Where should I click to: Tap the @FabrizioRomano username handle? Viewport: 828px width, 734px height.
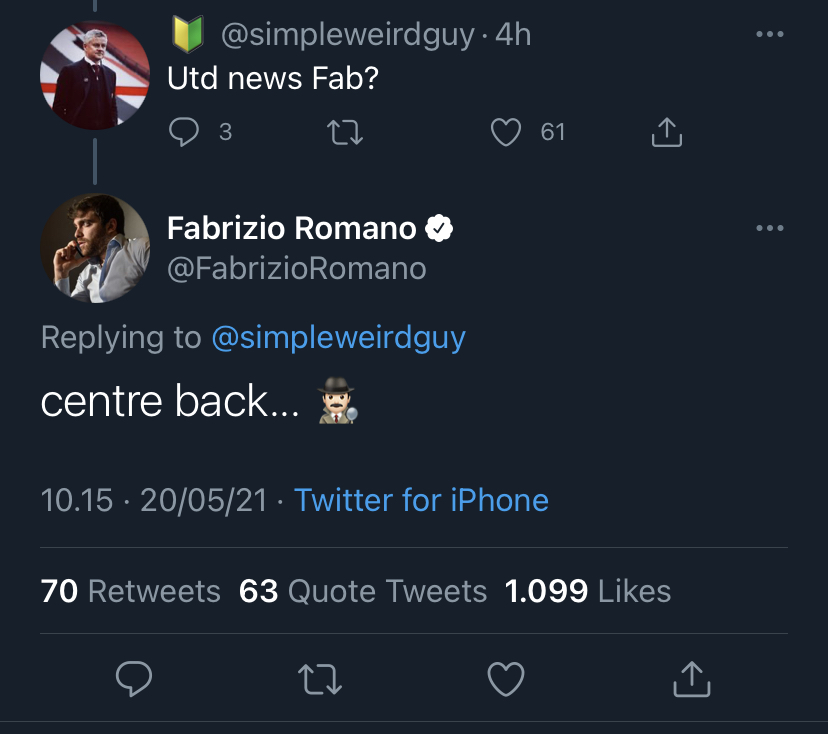coord(296,268)
